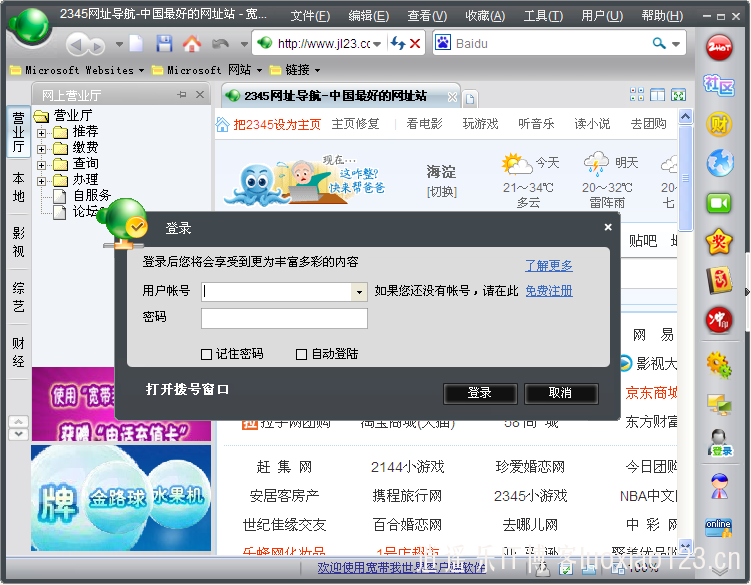This screenshot has width=751, height=585.
Task: Open the 奖 star award sidebar icon
Action: (x=719, y=242)
